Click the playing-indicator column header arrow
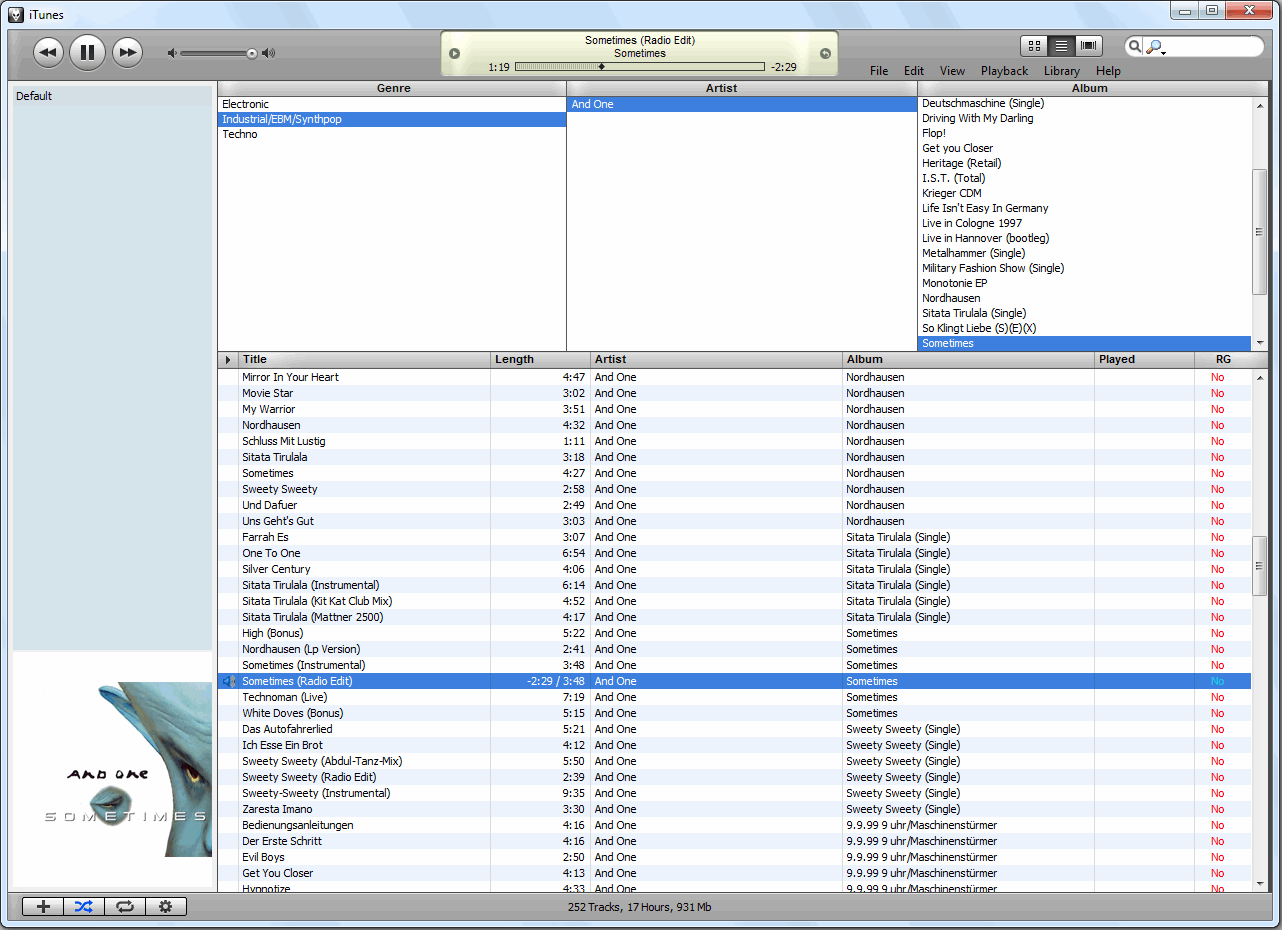Screen dimensions: 1282x930 point(228,359)
